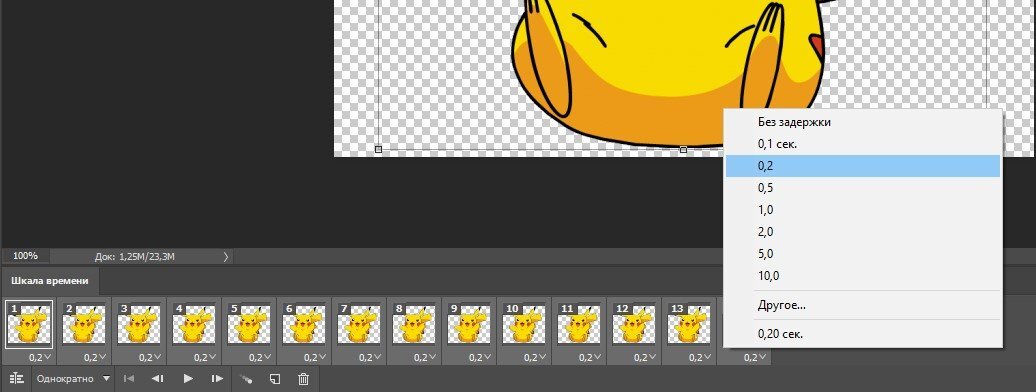This screenshot has height=392, width=1036.
Task: Open frame 7 delay dropdown
Action: tap(370, 358)
